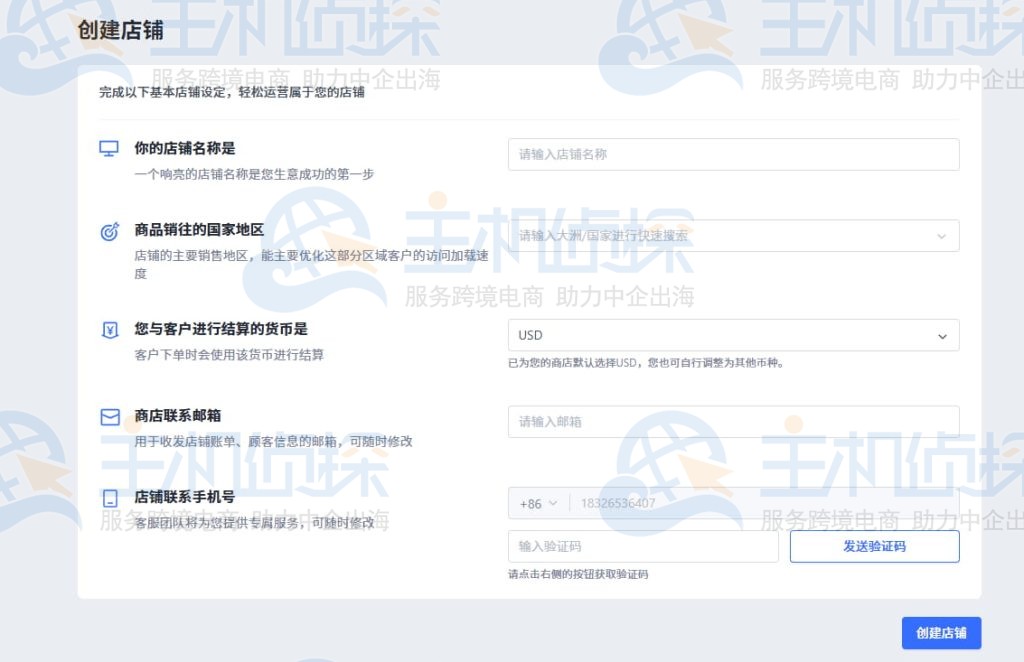The height and width of the screenshot is (662, 1024).
Task: Expand the chevron on the country region field
Action: coord(941,236)
